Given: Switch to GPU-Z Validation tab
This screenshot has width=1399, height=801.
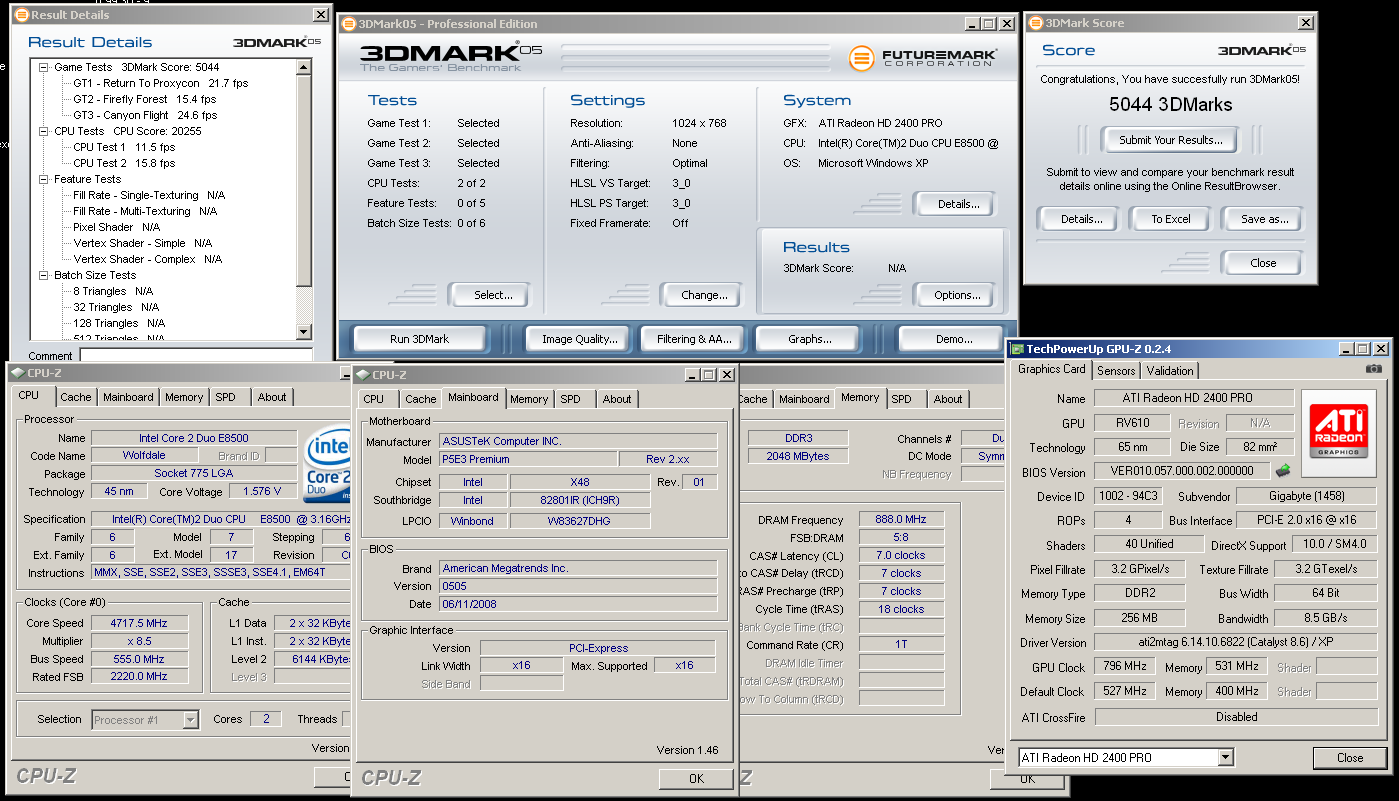Looking at the screenshot, I should 1169,370.
